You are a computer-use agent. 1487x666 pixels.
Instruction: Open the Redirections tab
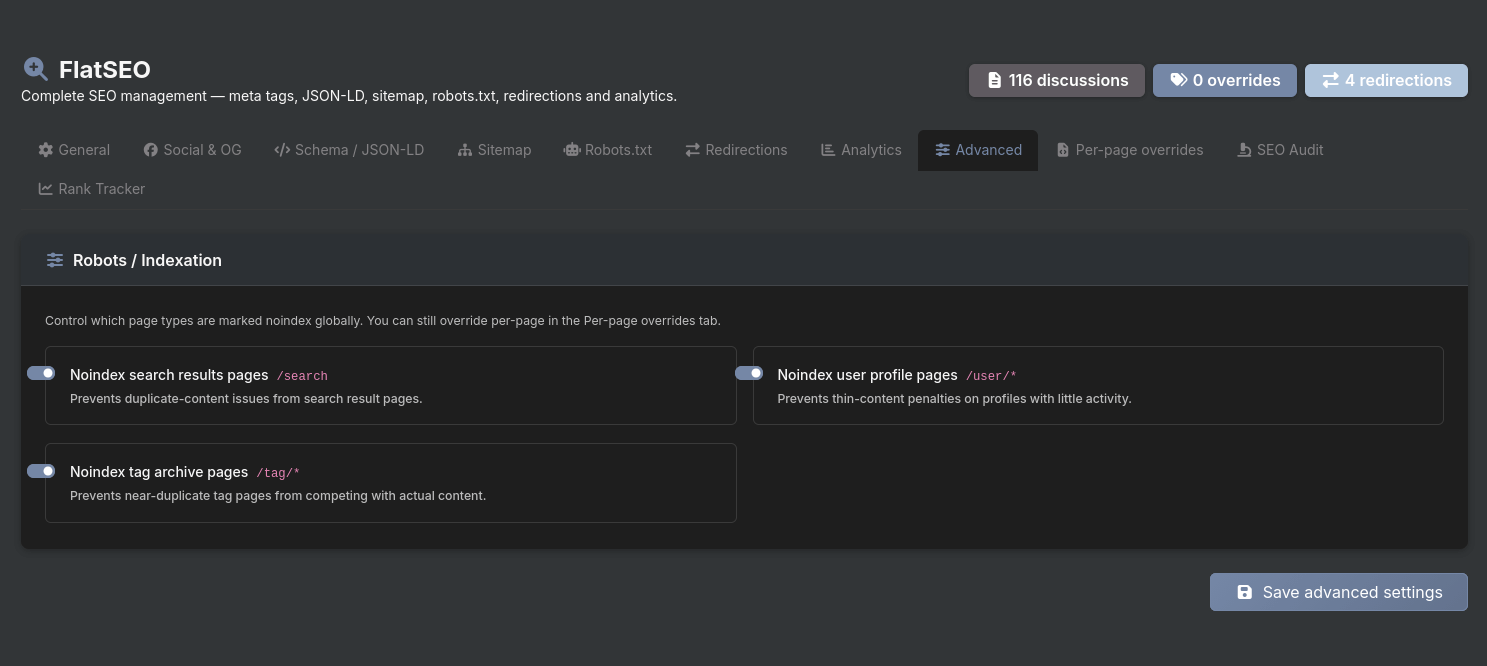(x=736, y=150)
